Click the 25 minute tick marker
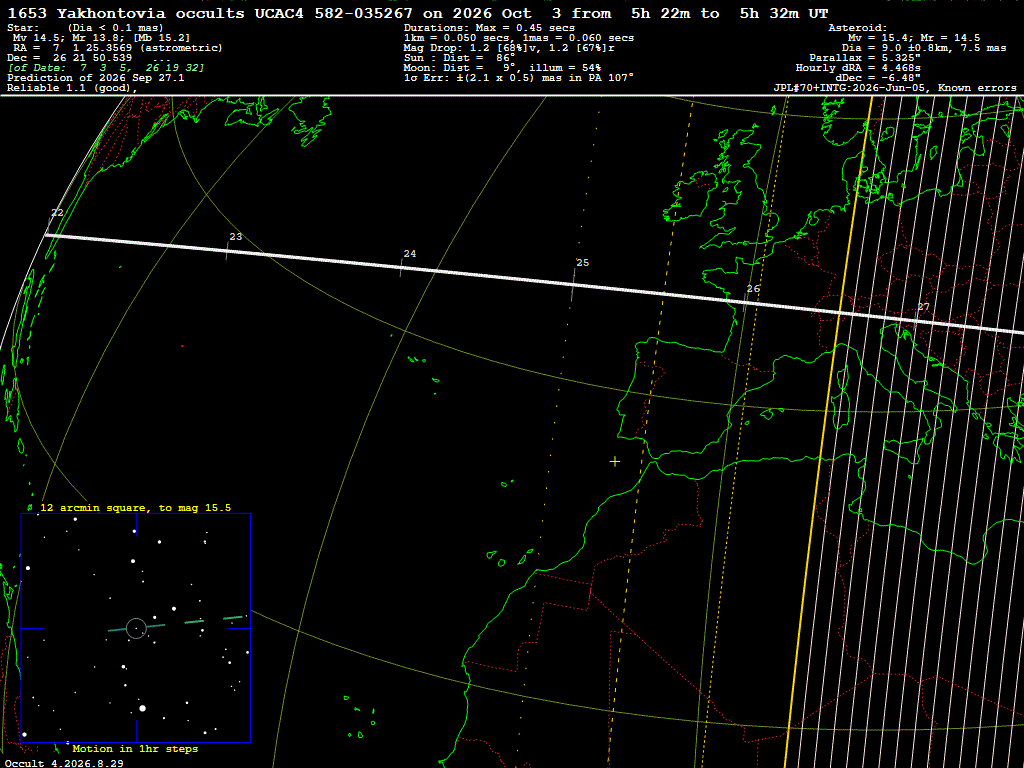This screenshot has height=768, width=1024. [x=583, y=263]
